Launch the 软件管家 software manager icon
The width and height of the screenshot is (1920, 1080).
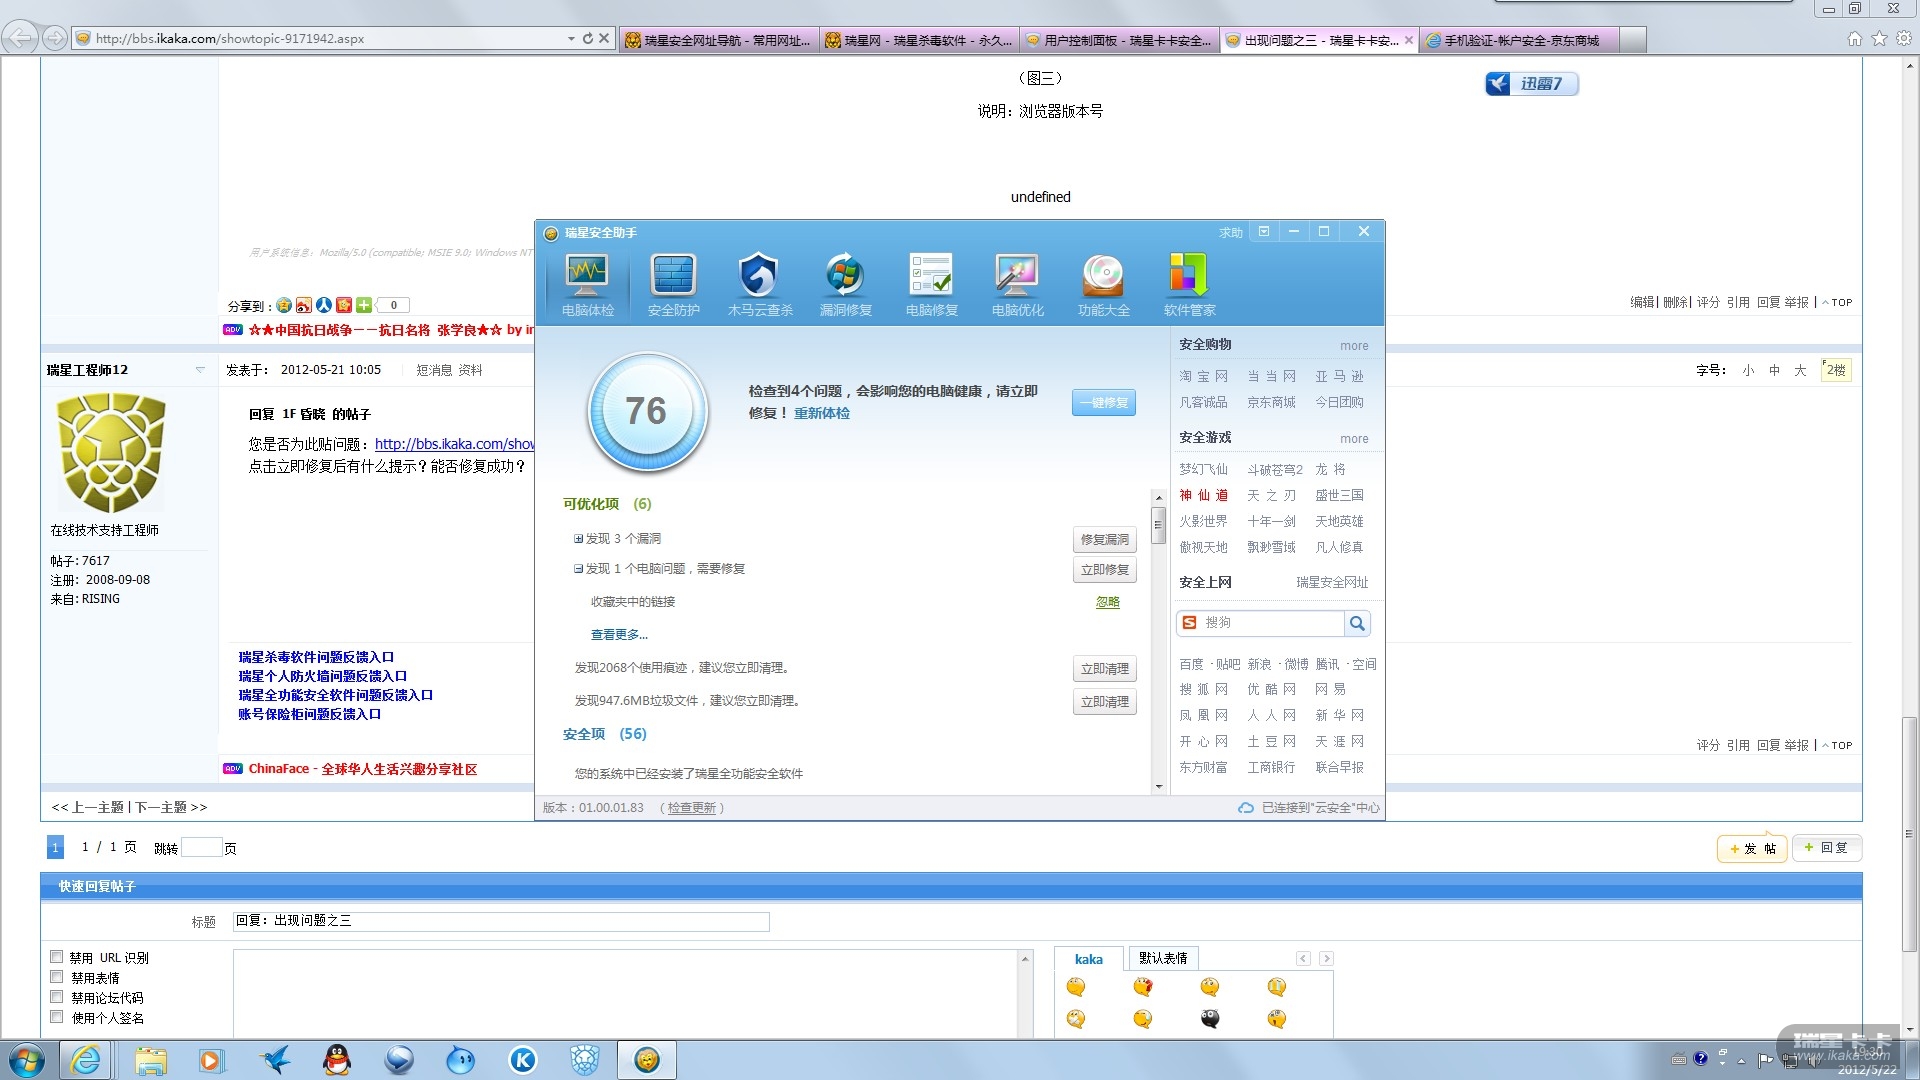coord(1189,276)
